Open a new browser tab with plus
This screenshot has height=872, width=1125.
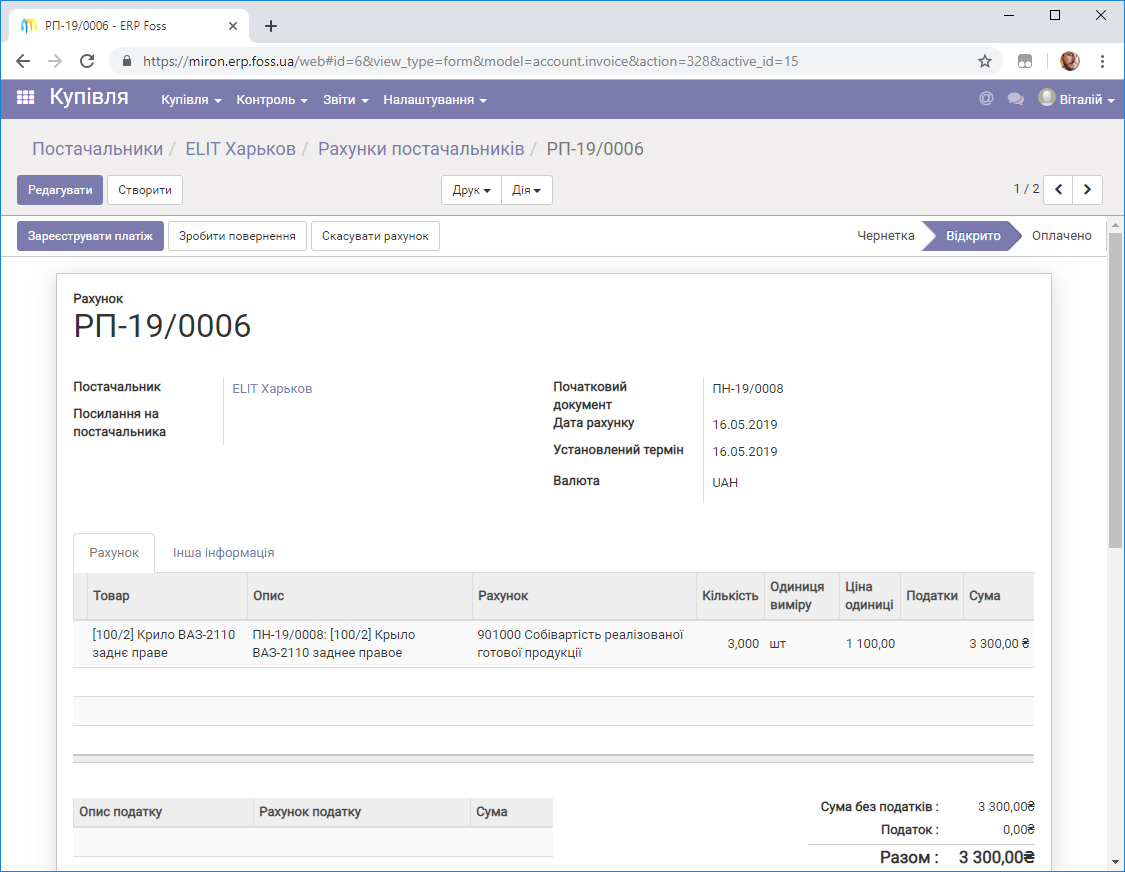click(270, 26)
